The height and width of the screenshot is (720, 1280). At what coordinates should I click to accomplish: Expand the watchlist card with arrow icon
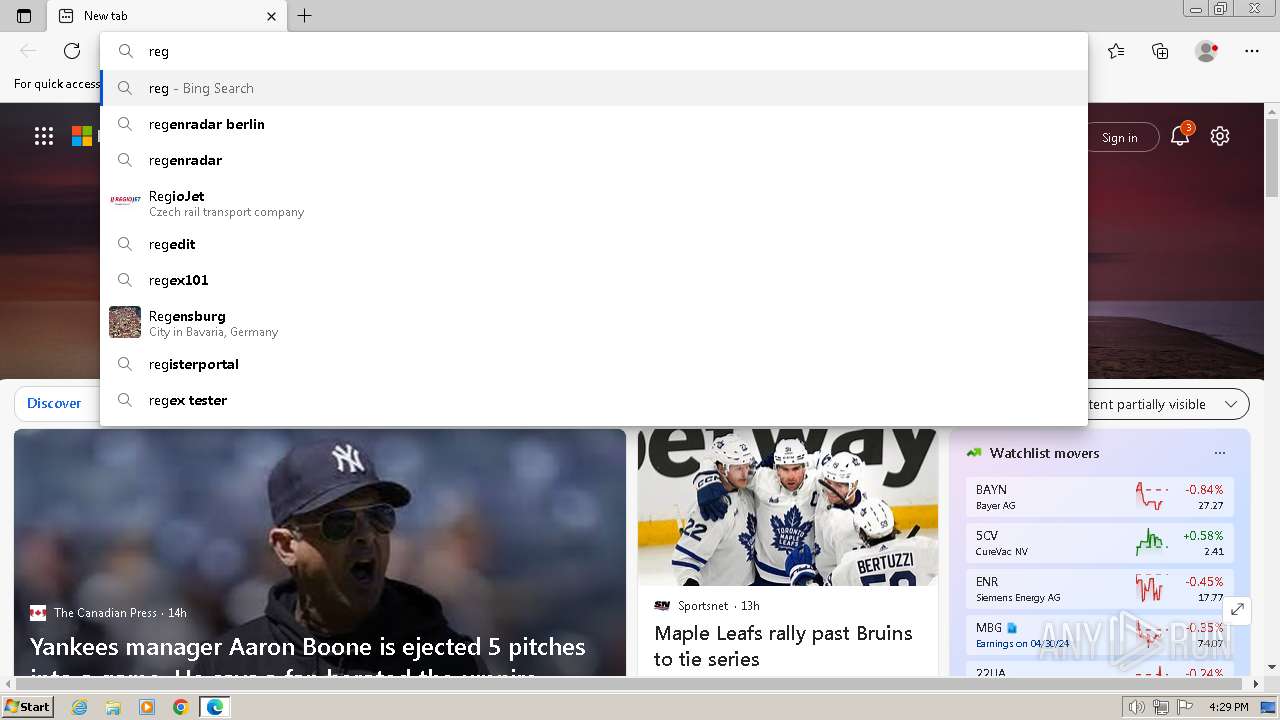1237,609
